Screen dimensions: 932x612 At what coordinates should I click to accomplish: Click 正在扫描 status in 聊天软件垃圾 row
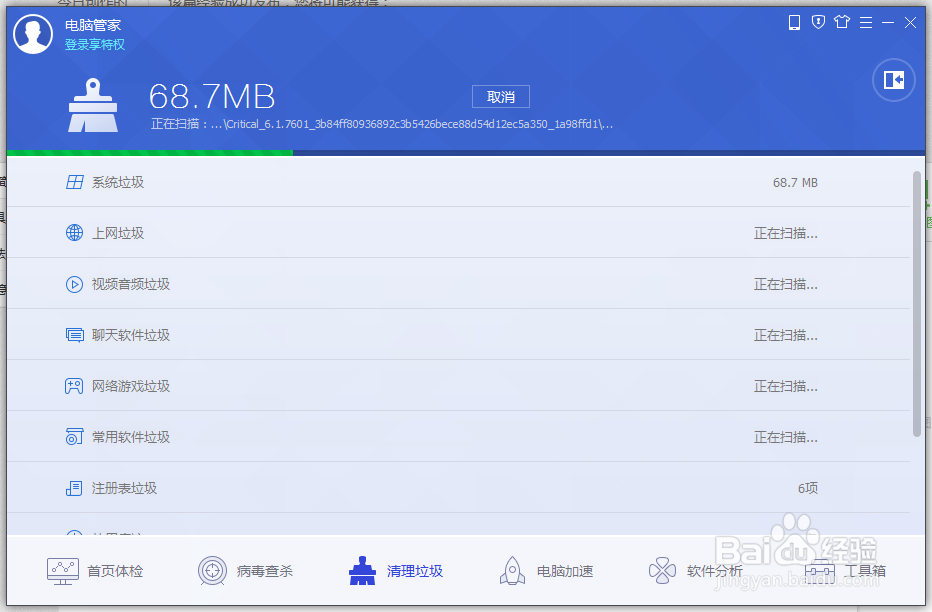pos(786,336)
